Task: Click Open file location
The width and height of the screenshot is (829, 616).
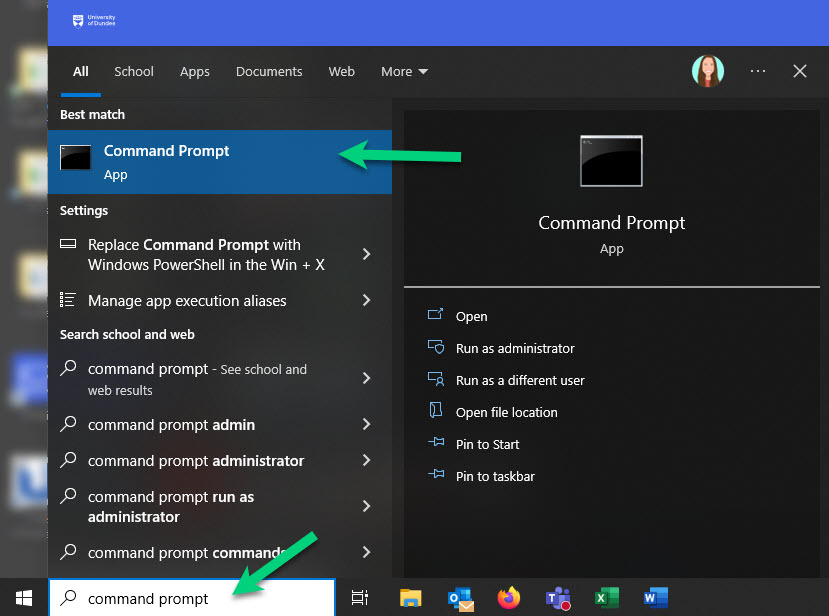Action: coord(506,412)
